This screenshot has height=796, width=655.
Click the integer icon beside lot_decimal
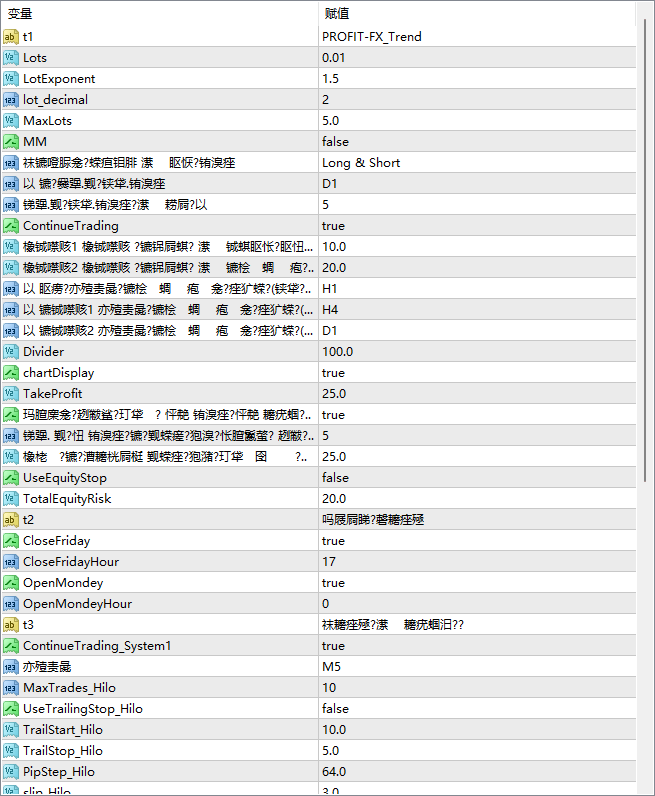pyautogui.click(x=11, y=100)
